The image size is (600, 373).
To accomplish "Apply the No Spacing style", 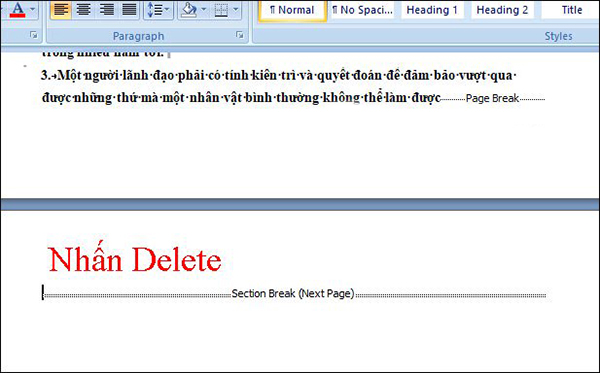I will tap(362, 10).
